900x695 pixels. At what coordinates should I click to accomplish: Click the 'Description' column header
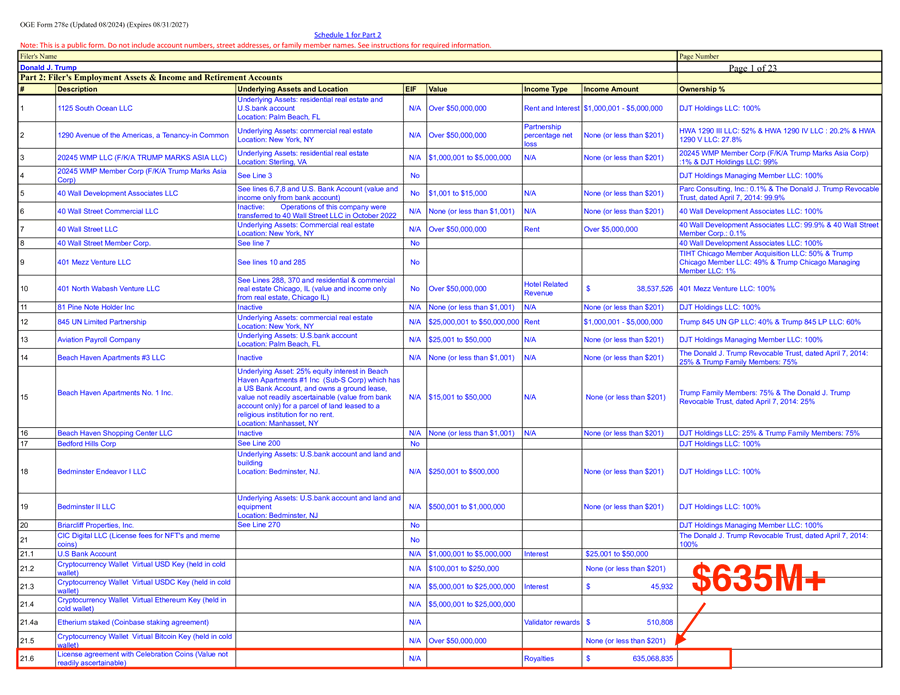(77, 89)
